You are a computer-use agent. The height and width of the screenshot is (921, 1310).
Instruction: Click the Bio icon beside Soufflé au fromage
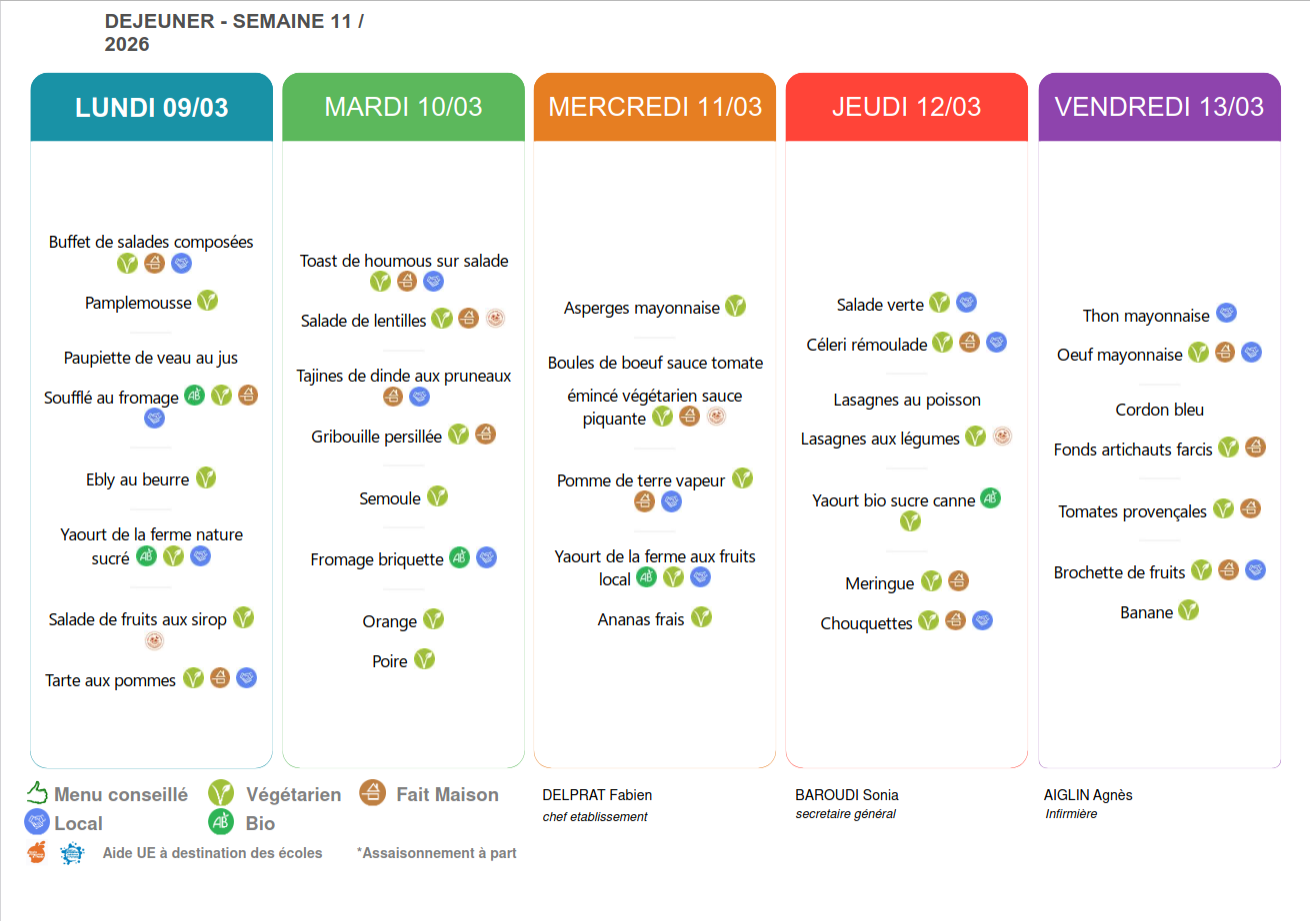tap(195, 396)
